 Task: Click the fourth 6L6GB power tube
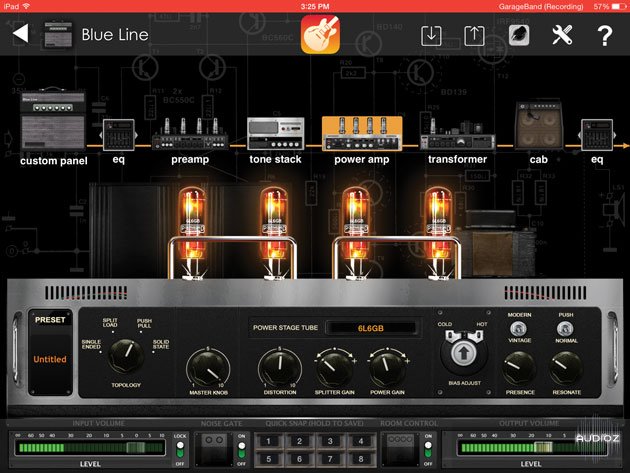click(439, 233)
